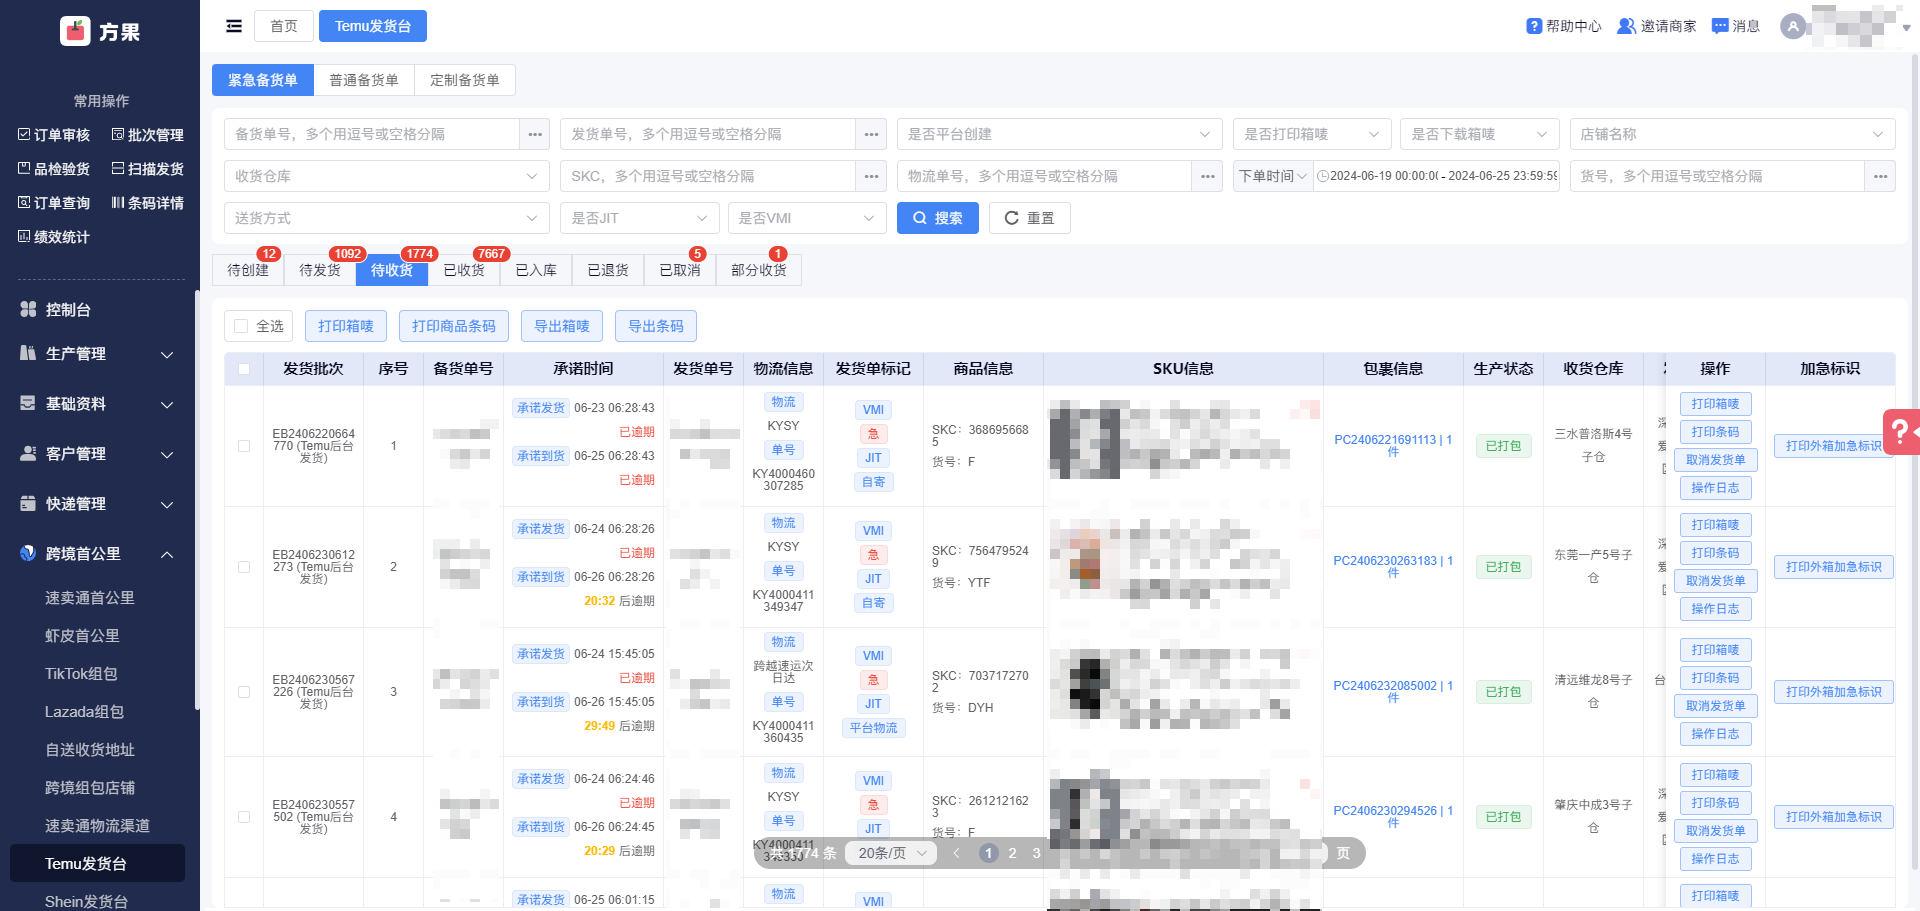Viewport: 1920px width, 911px height.
Task: Toggle the table header select-all checkbox
Action: tap(244, 369)
